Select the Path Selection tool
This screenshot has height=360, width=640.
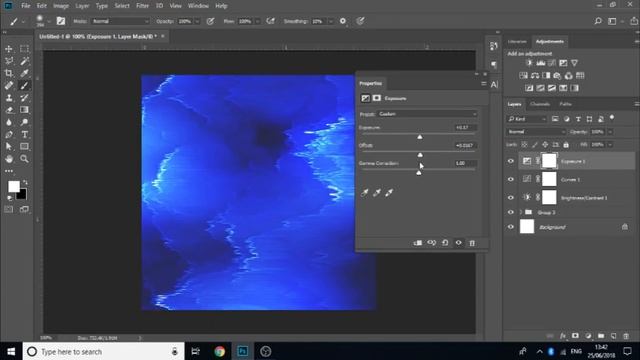(x=9, y=147)
